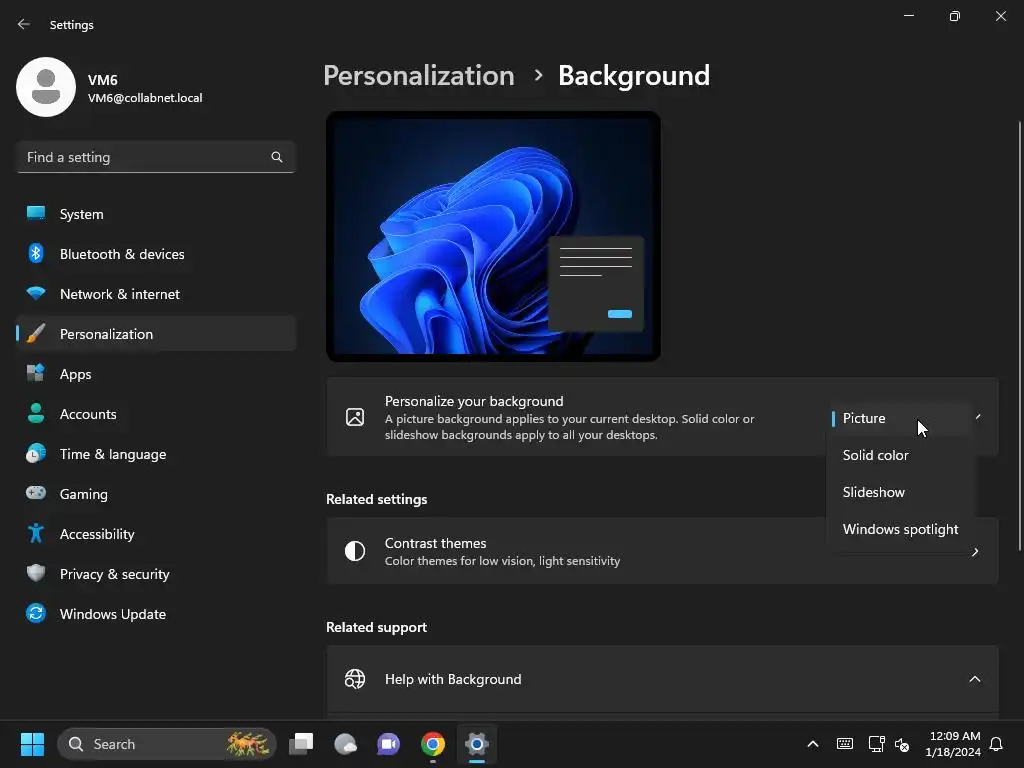The width and height of the screenshot is (1024, 768).
Task: Show hidden system tray icons
Action: click(x=813, y=744)
